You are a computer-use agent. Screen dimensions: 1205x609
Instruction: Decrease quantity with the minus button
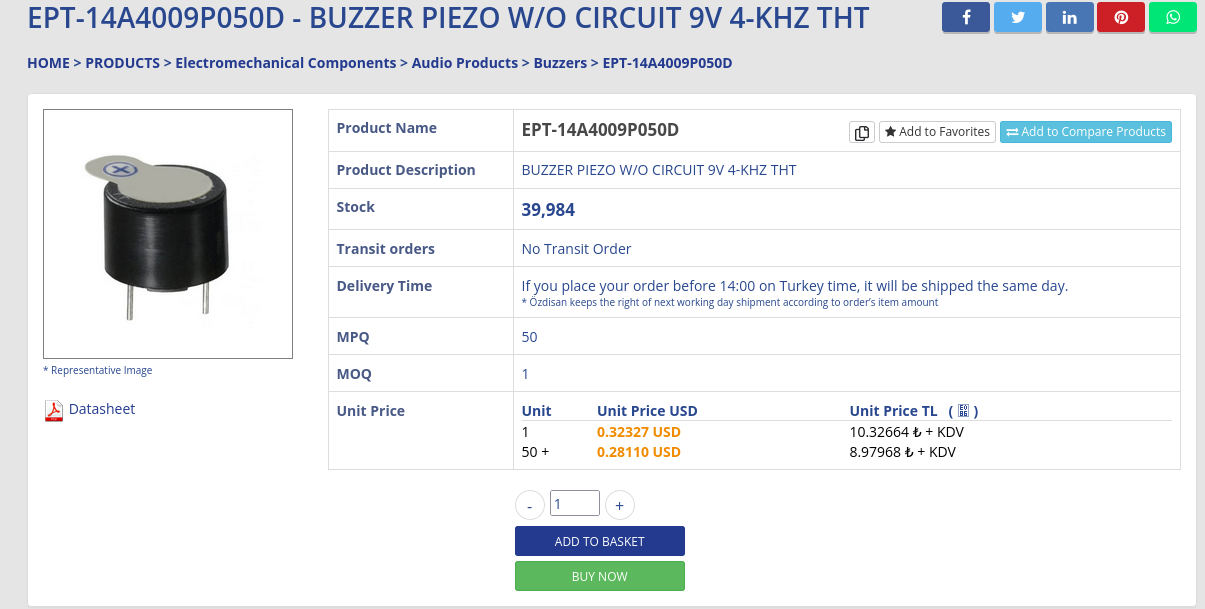click(x=530, y=506)
